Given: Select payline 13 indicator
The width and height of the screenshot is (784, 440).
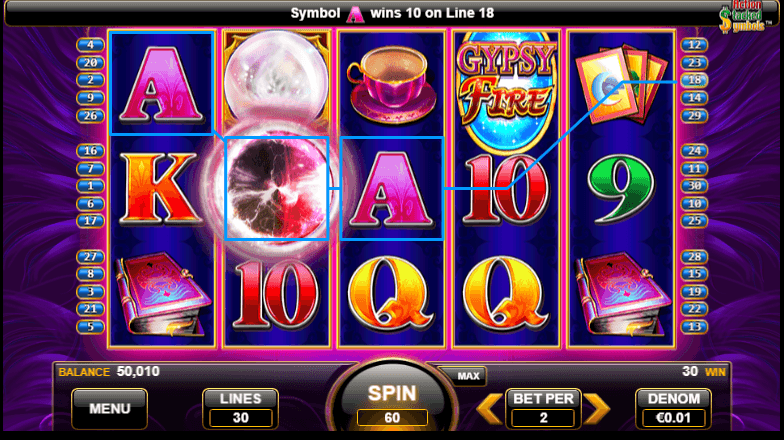Looking at the screenshot, I should click(x=694, y=327).
